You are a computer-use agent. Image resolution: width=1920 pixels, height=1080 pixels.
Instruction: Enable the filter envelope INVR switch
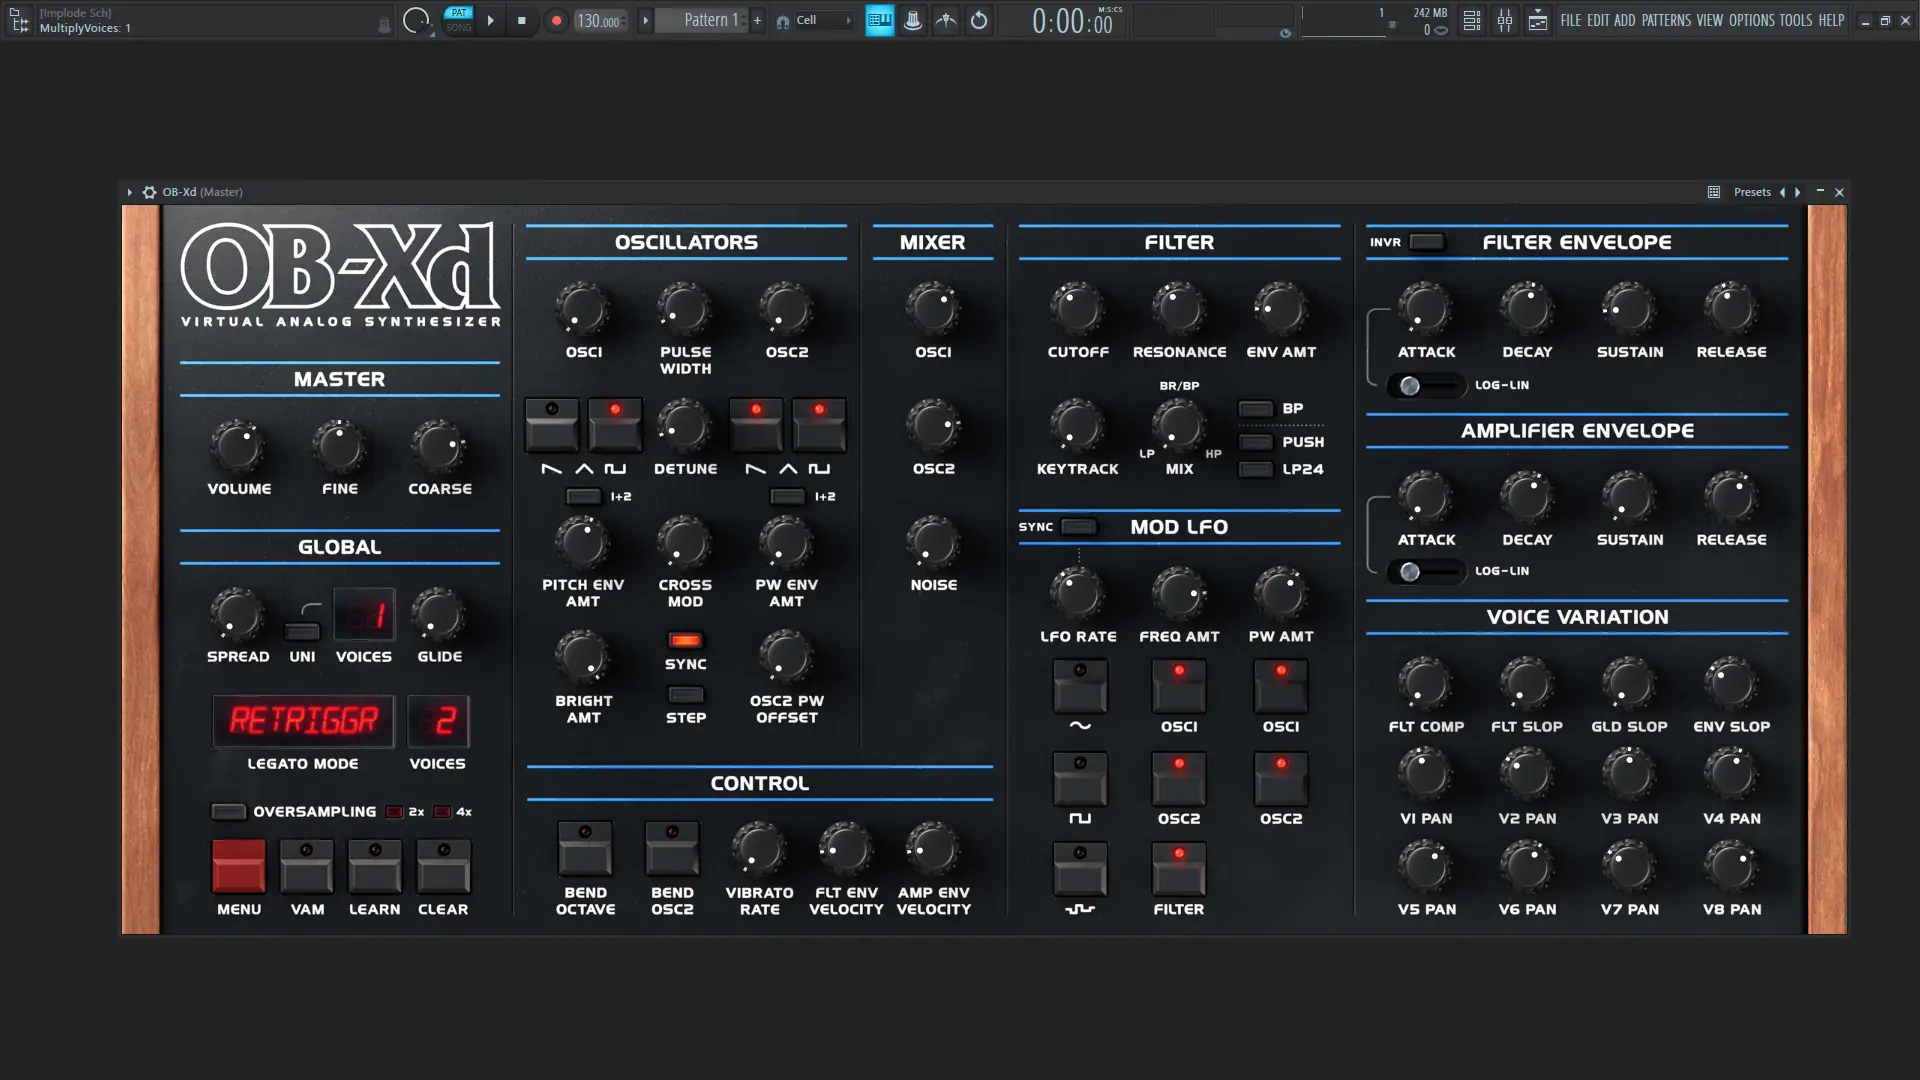point(1426,242)
